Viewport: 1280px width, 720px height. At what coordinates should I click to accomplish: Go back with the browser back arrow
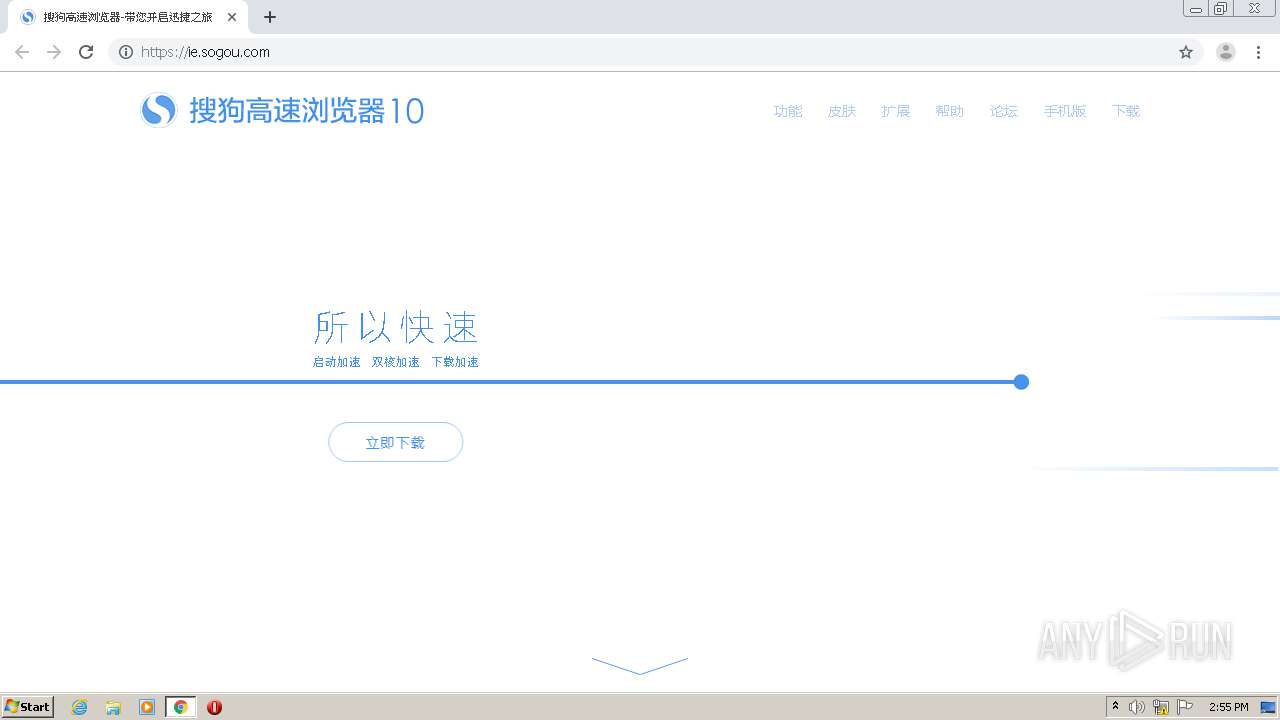(22, 52)
